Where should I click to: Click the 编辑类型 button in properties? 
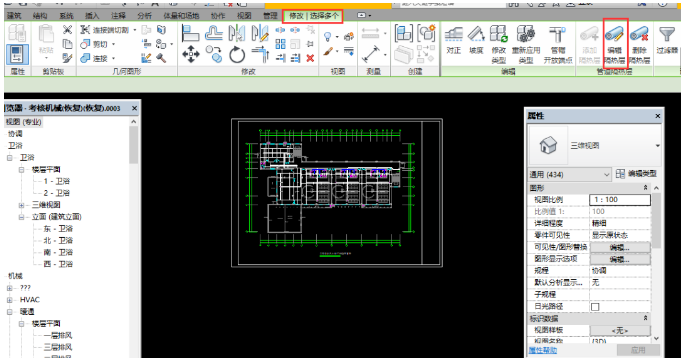coord(636,174)
